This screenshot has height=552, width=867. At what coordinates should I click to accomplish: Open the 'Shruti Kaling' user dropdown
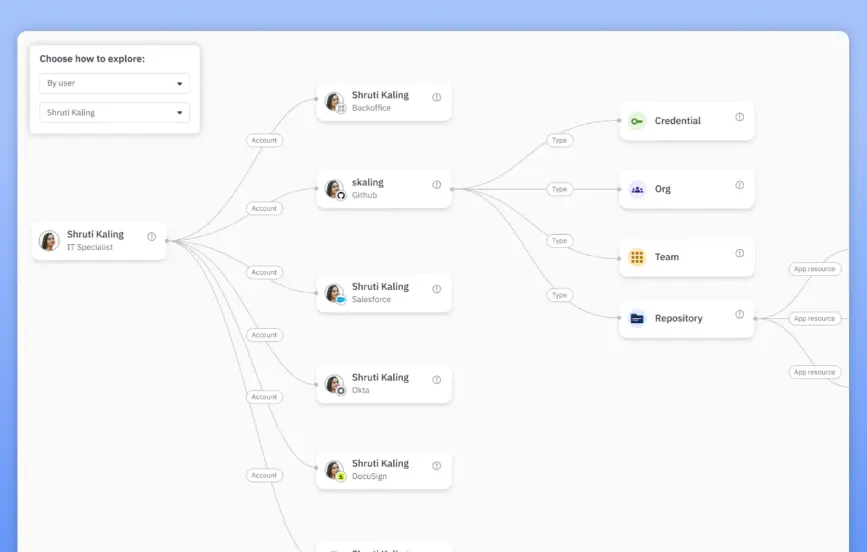coord(114,113)
